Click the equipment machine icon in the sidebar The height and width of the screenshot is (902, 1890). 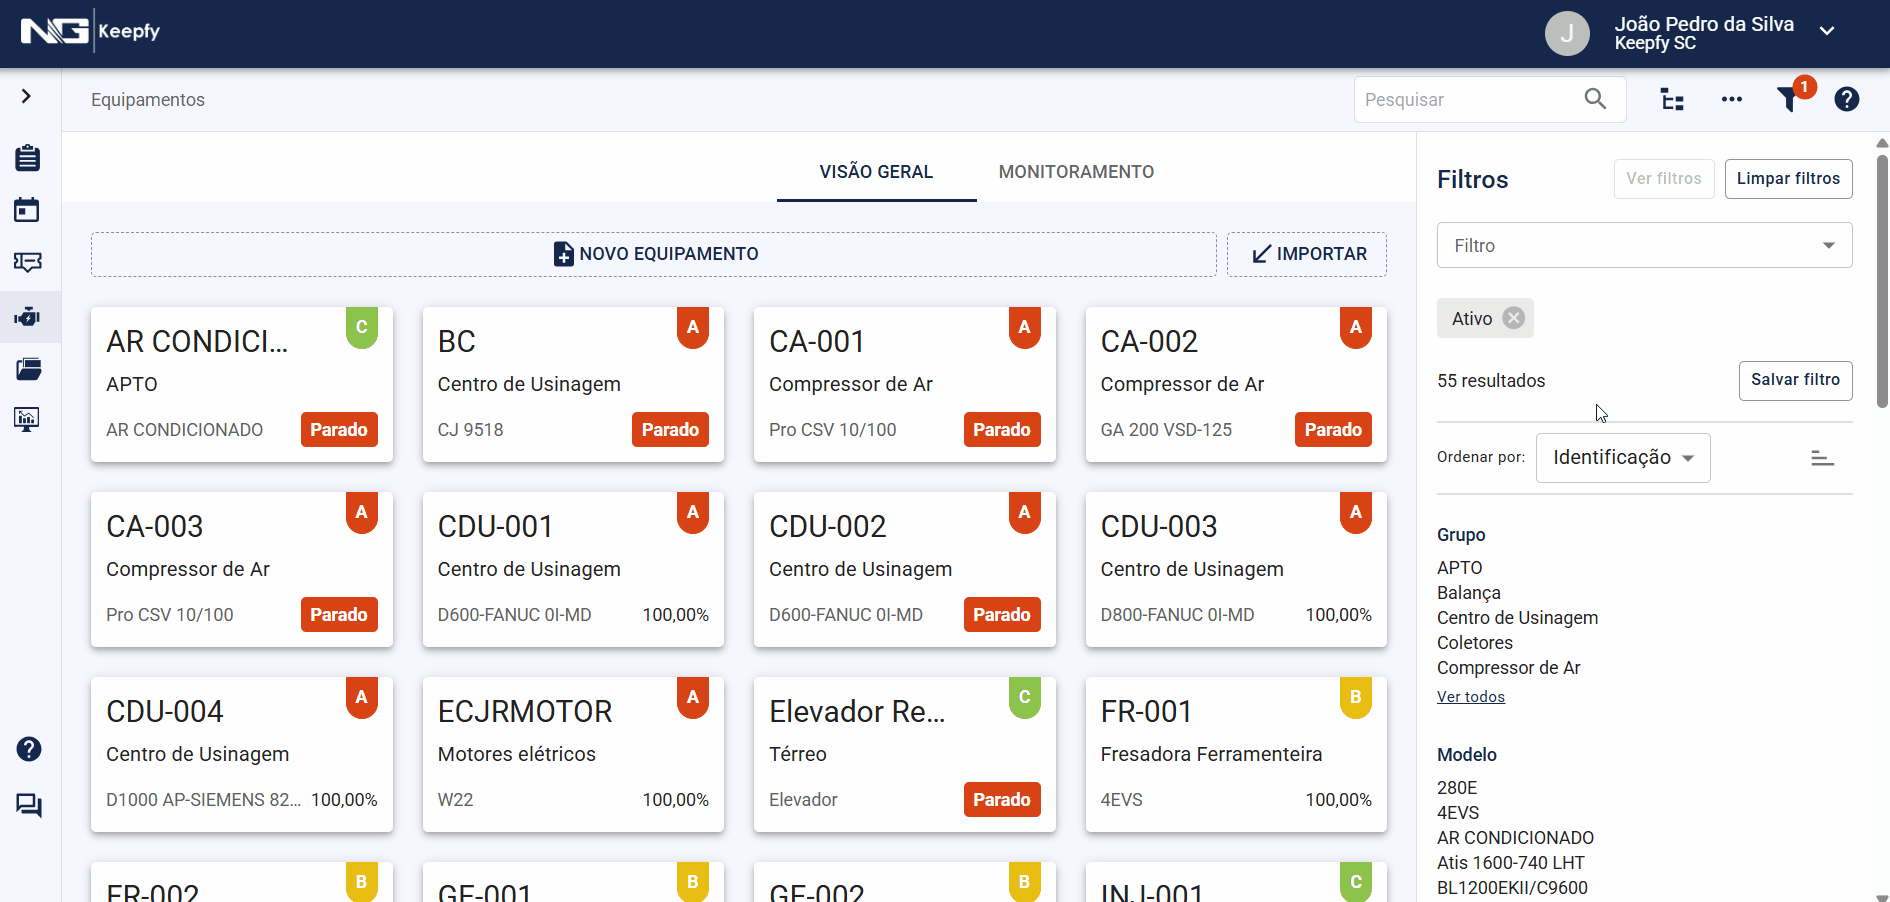(x=27, y=317)
